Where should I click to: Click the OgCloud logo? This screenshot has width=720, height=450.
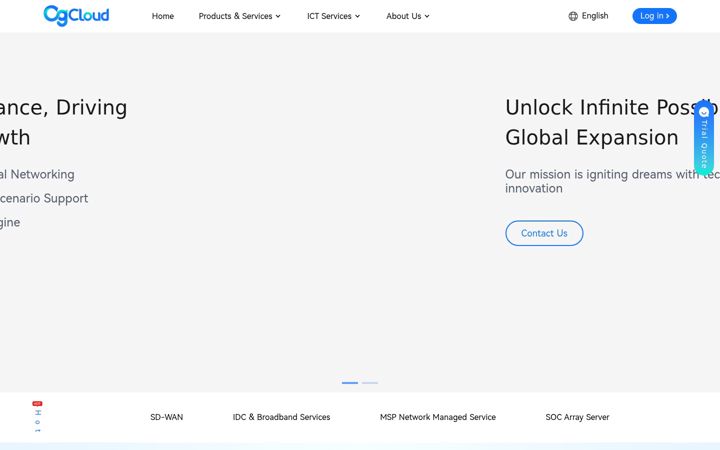[x=76, y=16]
